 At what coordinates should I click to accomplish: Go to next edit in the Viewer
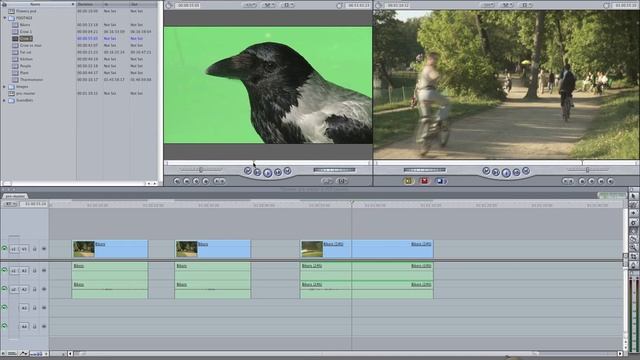[287, 171]
